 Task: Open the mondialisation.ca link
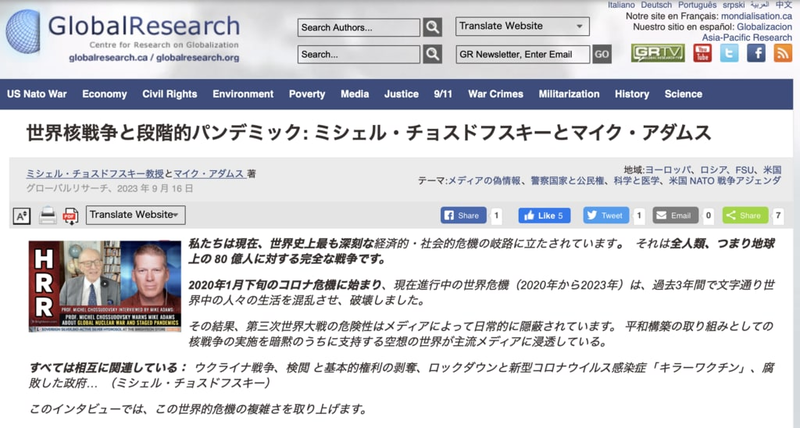tap(757, 16)
